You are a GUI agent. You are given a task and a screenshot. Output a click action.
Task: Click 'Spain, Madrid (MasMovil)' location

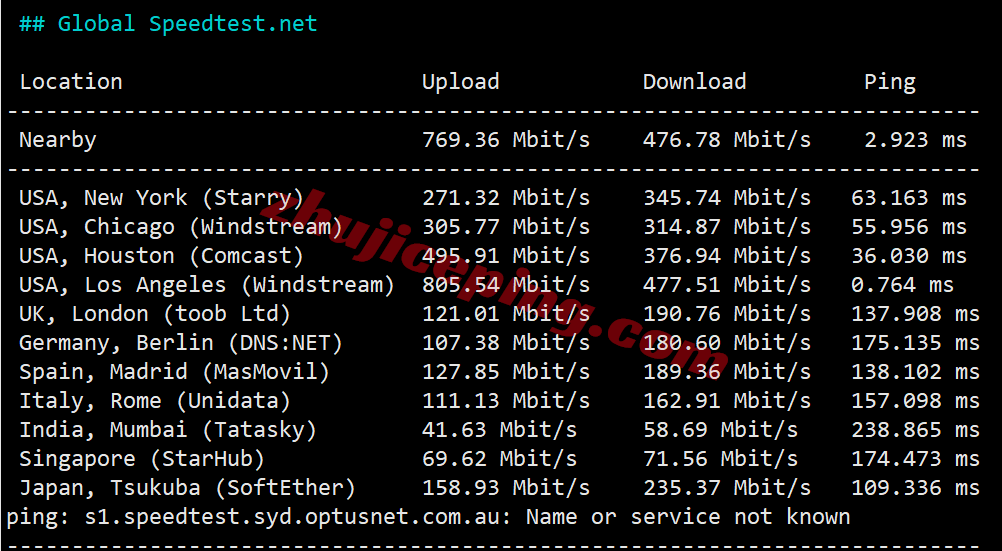174,372
